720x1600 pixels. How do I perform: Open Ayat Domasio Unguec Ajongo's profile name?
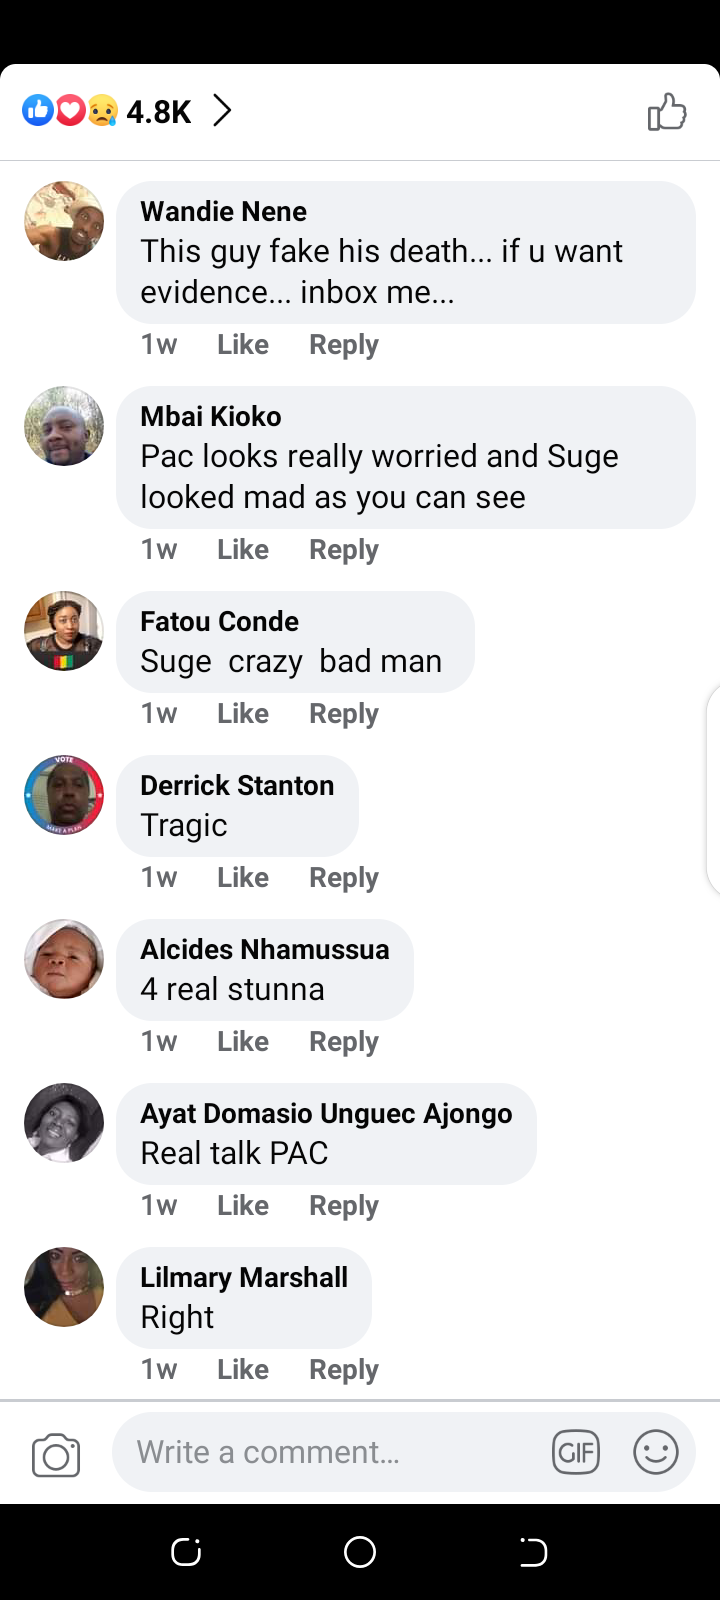click(x=326, y=1114)
